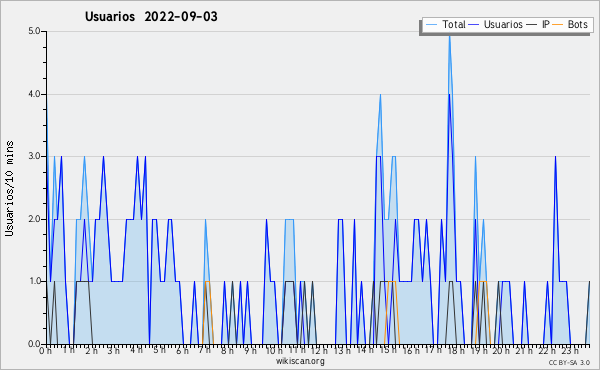Click the orange Bots legend line
600x370 pixels.
[x=558, y=25]
